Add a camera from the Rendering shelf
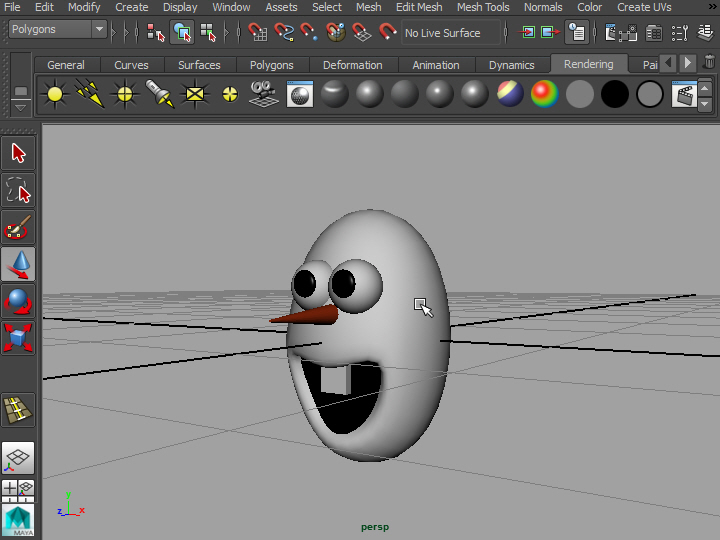The width and height of the screenshot is (720, 540). pyautogui.click(x=264, y=95)
